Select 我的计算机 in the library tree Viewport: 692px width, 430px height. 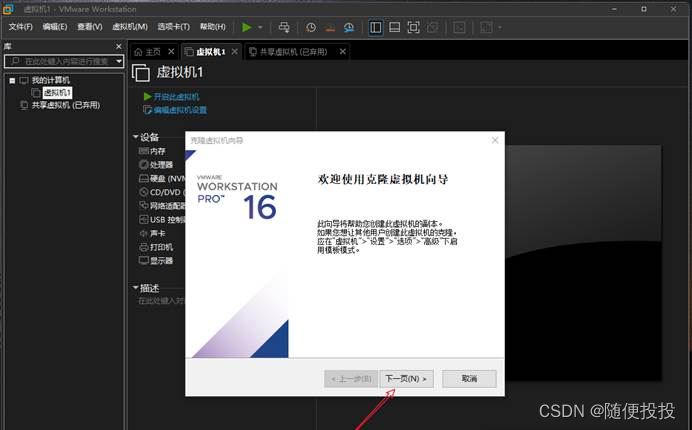pos(50,80)
